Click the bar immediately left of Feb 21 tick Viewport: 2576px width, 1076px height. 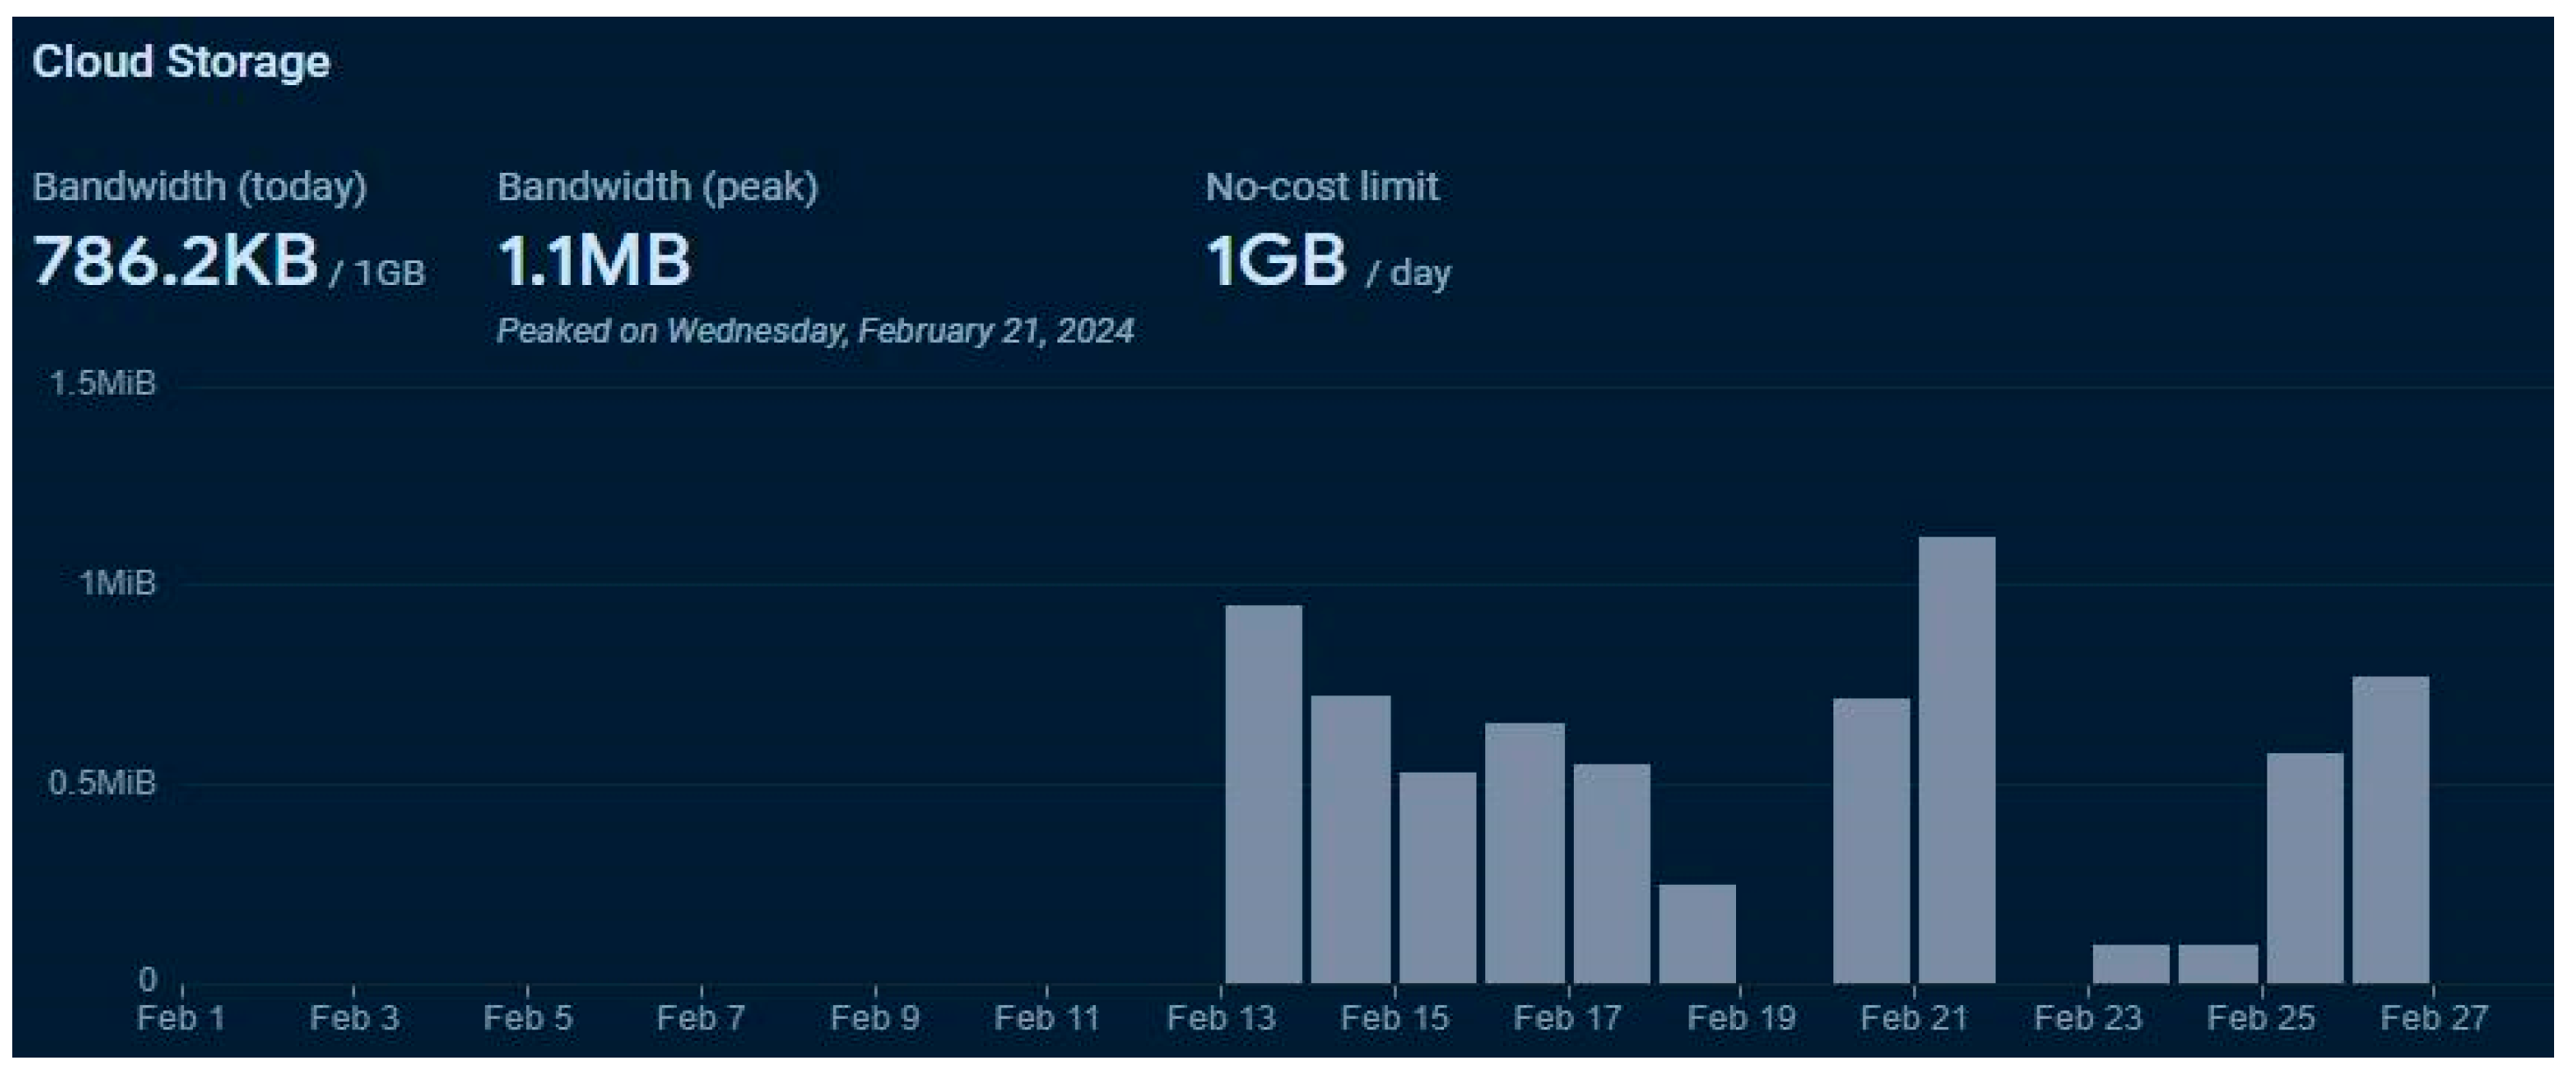pos(1871,841)
